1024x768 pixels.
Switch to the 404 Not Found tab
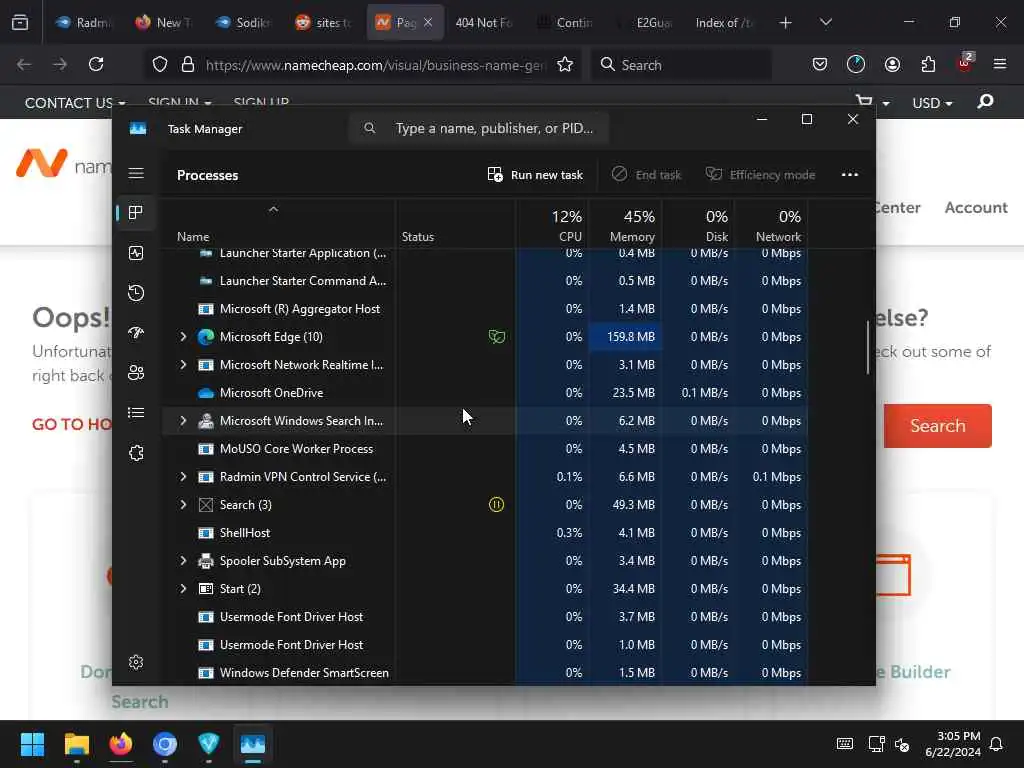pyautogui.click(x=483, y=22)
